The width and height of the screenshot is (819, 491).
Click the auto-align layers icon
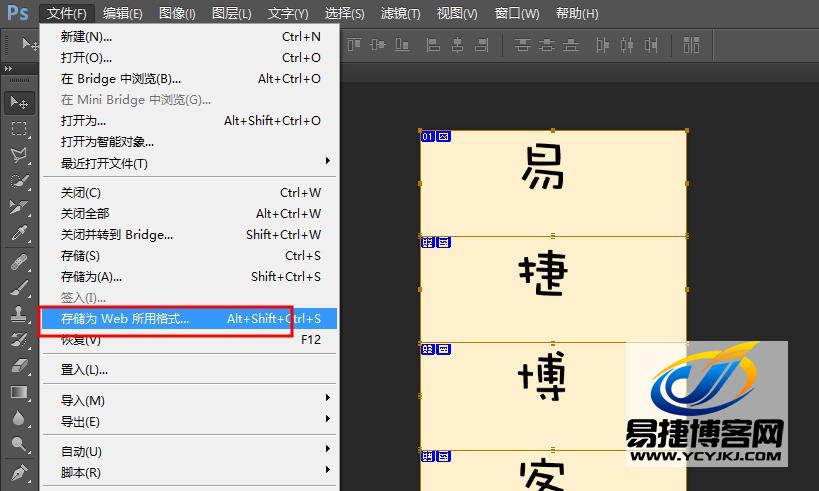[x=691, y=45]
